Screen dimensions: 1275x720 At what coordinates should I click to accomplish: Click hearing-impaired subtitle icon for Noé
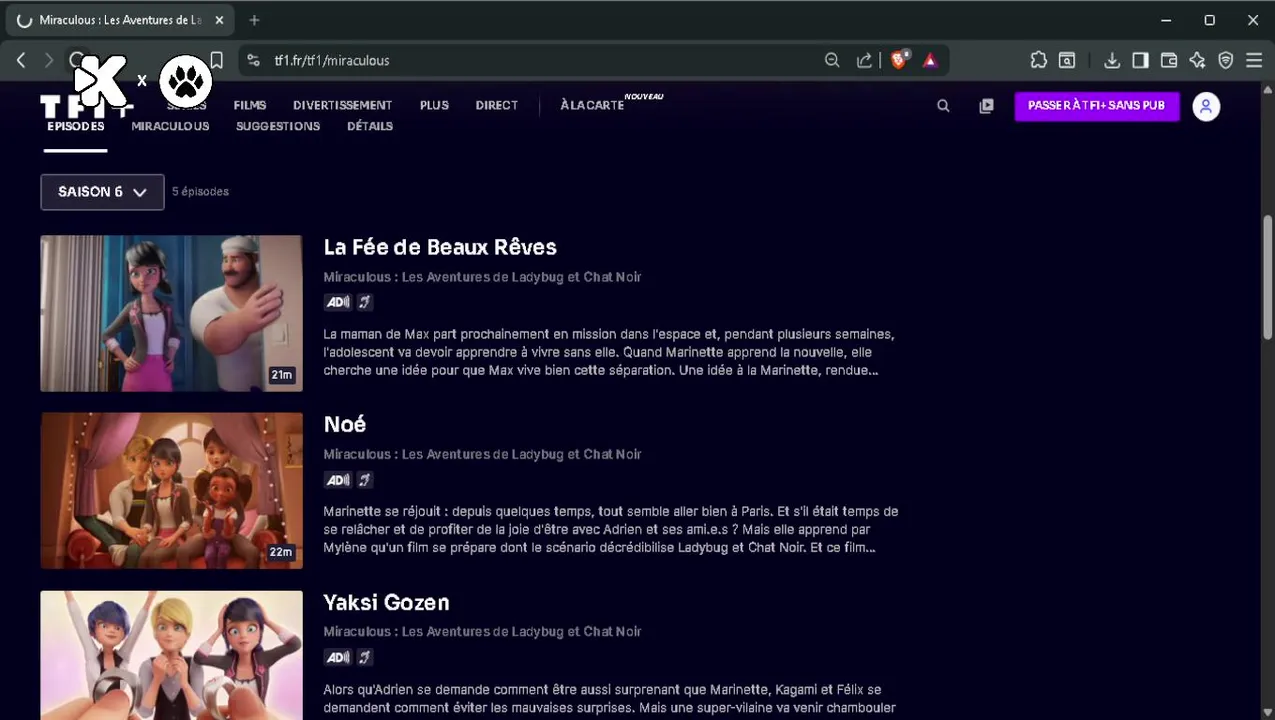click(365, 480)
